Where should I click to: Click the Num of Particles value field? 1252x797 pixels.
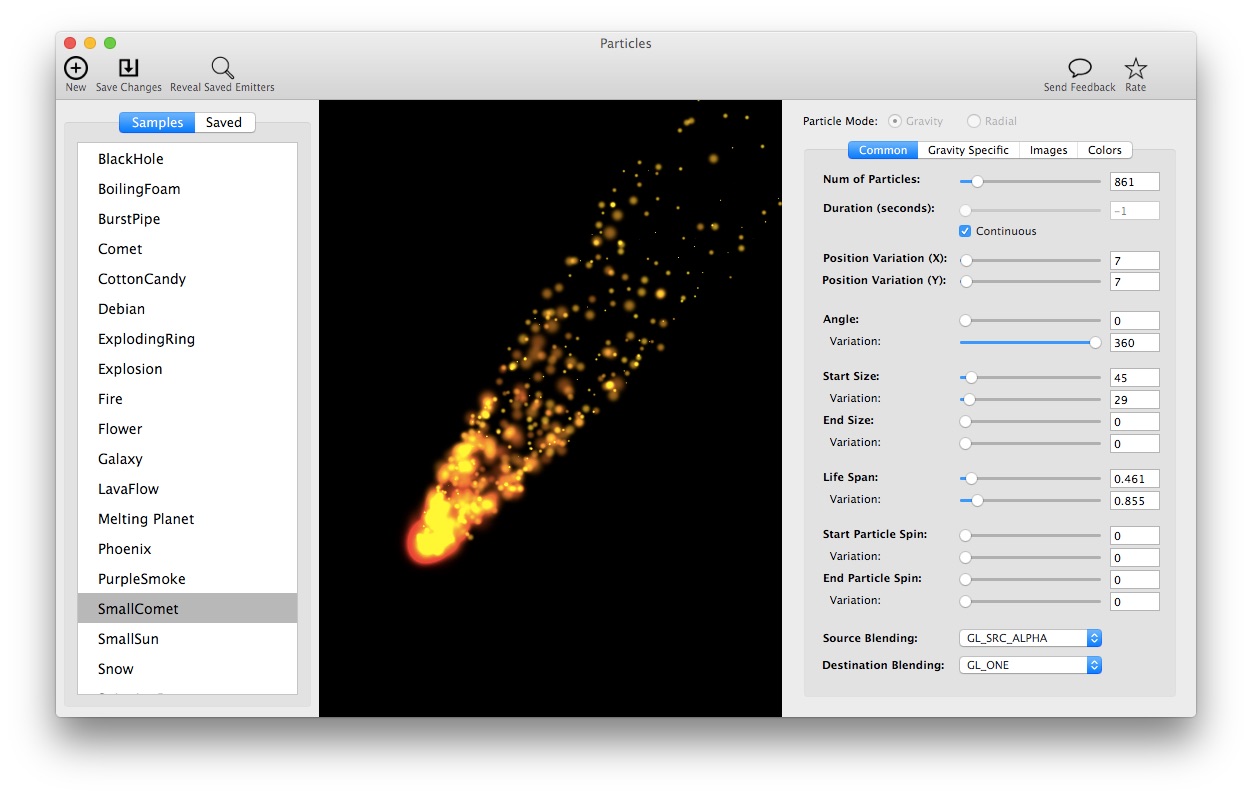tap(1134, 181)
